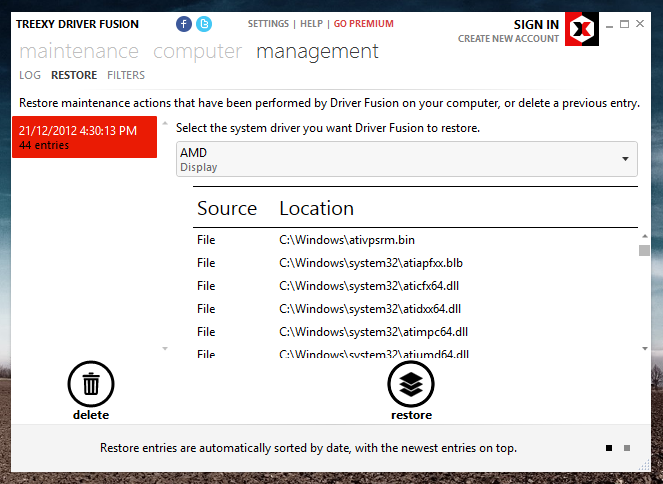Close the Driver Fusion window
The height and width of the screenshot is (484, 663).
640,24
